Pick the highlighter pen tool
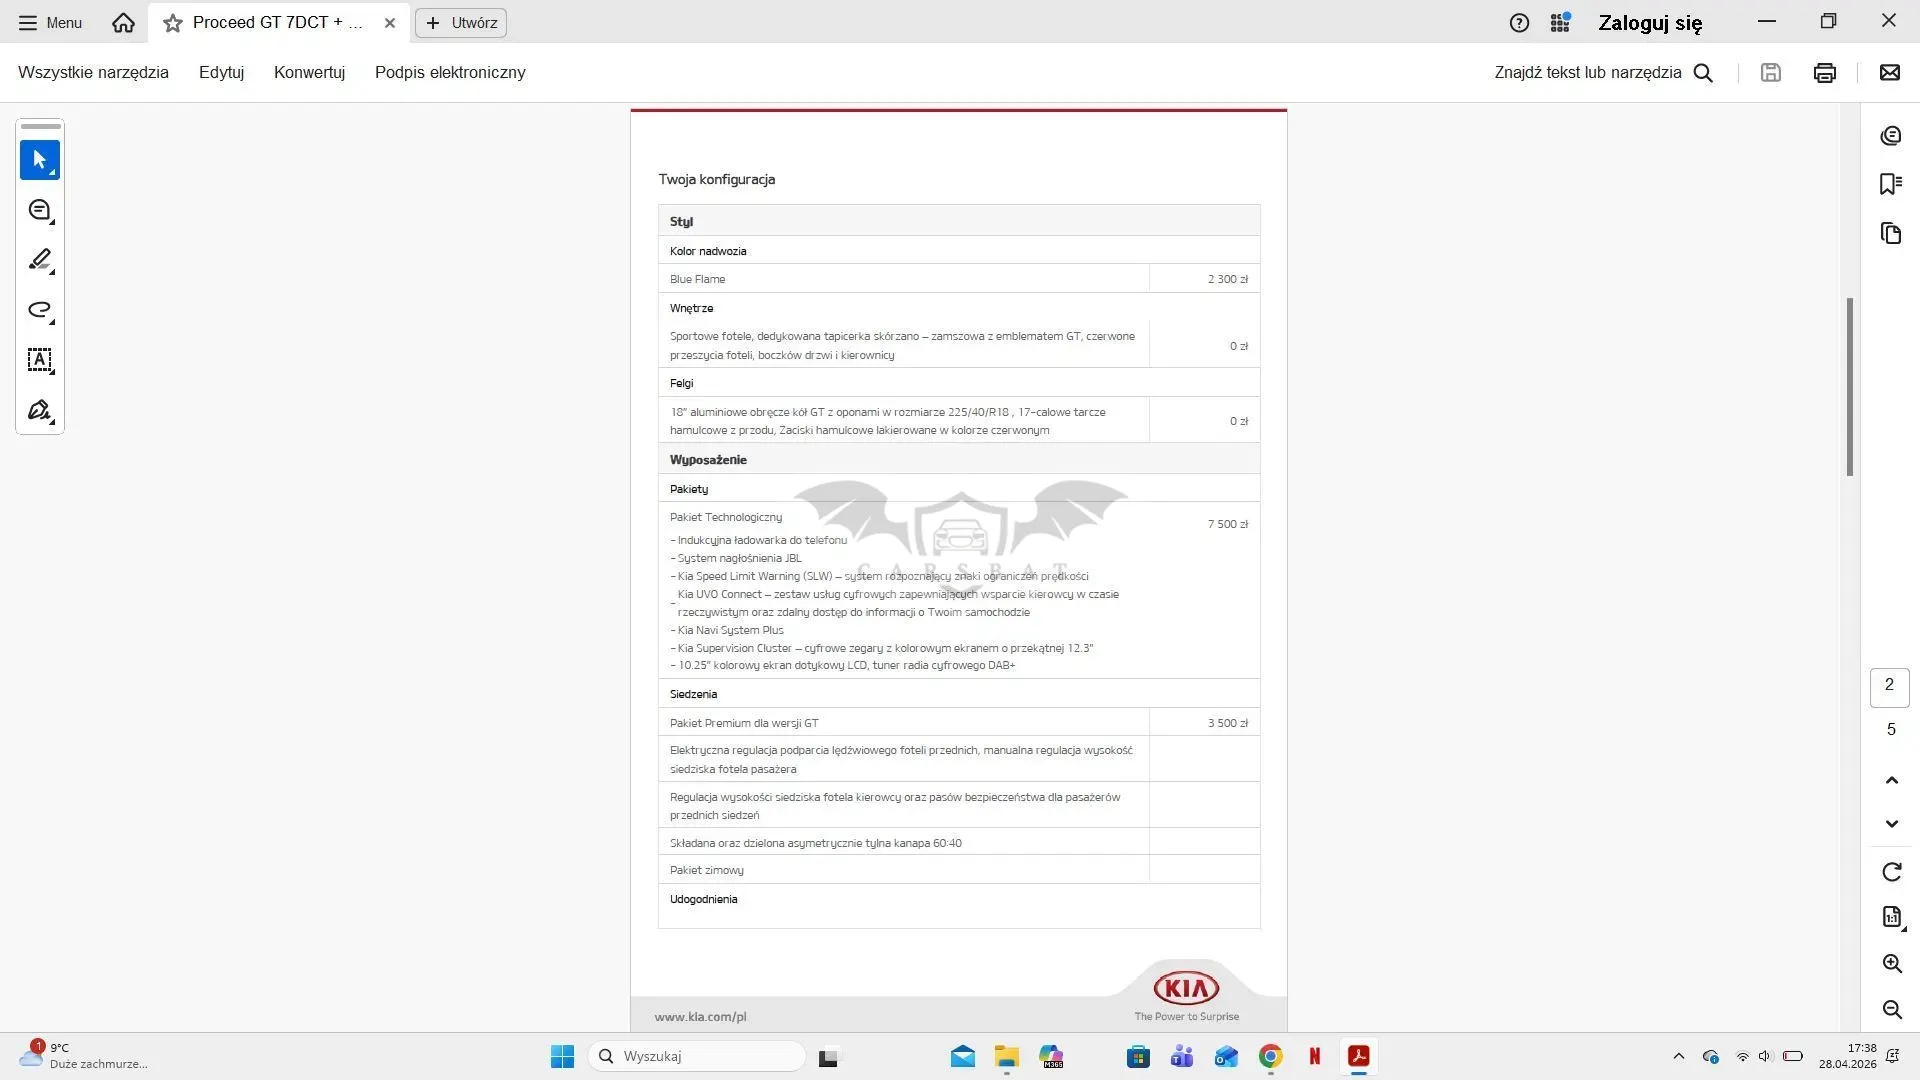1920x1080 pixels. [x=40, y=260]
